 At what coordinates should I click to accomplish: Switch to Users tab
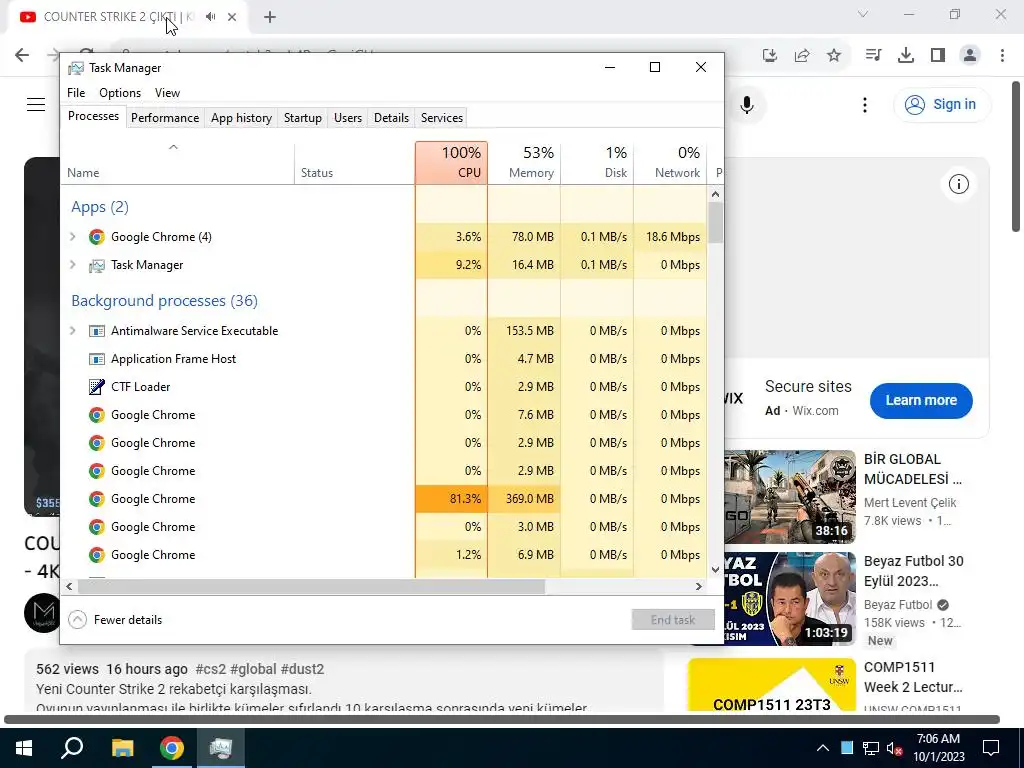point(347,118)
